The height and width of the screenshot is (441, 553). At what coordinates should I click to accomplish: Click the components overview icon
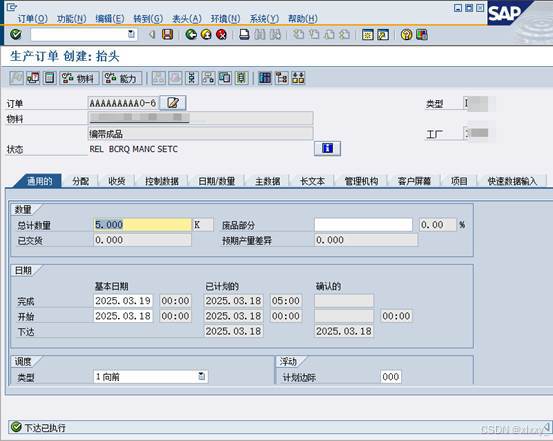tap(208, 78)
